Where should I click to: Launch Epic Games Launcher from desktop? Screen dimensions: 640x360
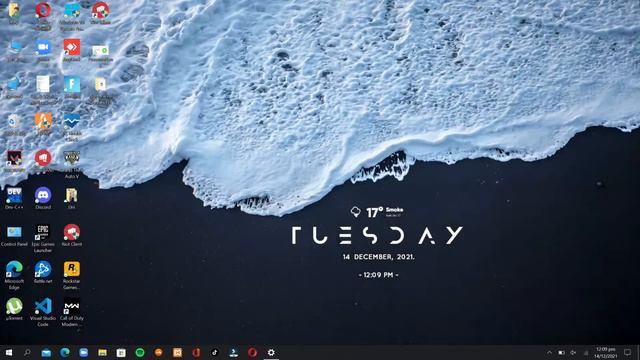pos(43,238)
